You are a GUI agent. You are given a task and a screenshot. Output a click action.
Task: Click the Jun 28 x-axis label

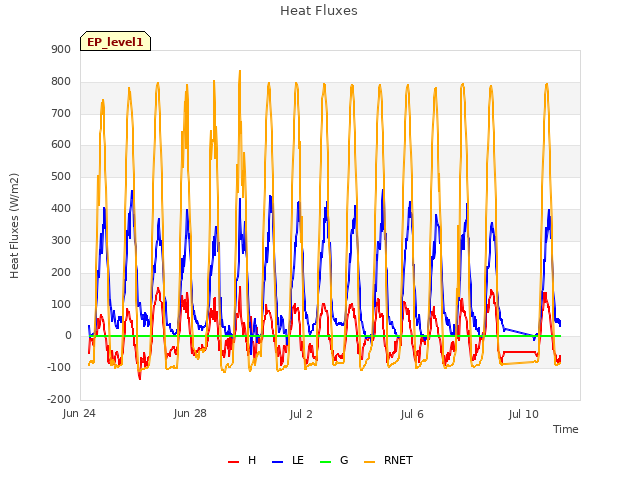[190, 413]
